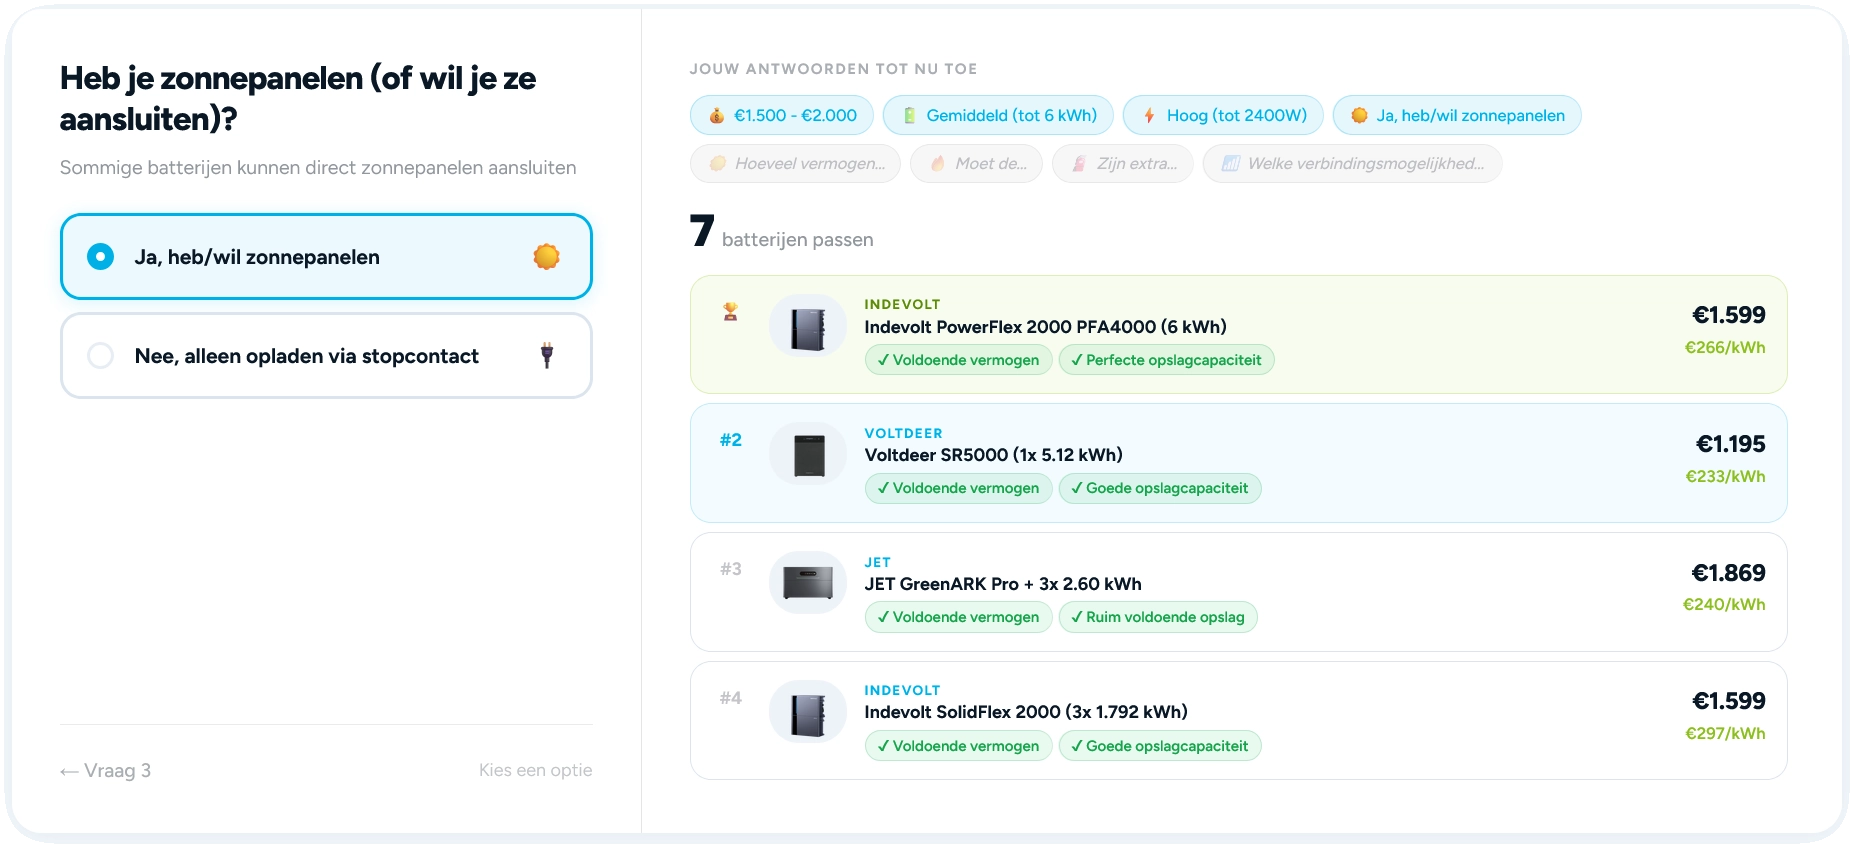
Task: Open the Indevolt PowerFlex 2000 product thumbnail
Action: point(808,326)
